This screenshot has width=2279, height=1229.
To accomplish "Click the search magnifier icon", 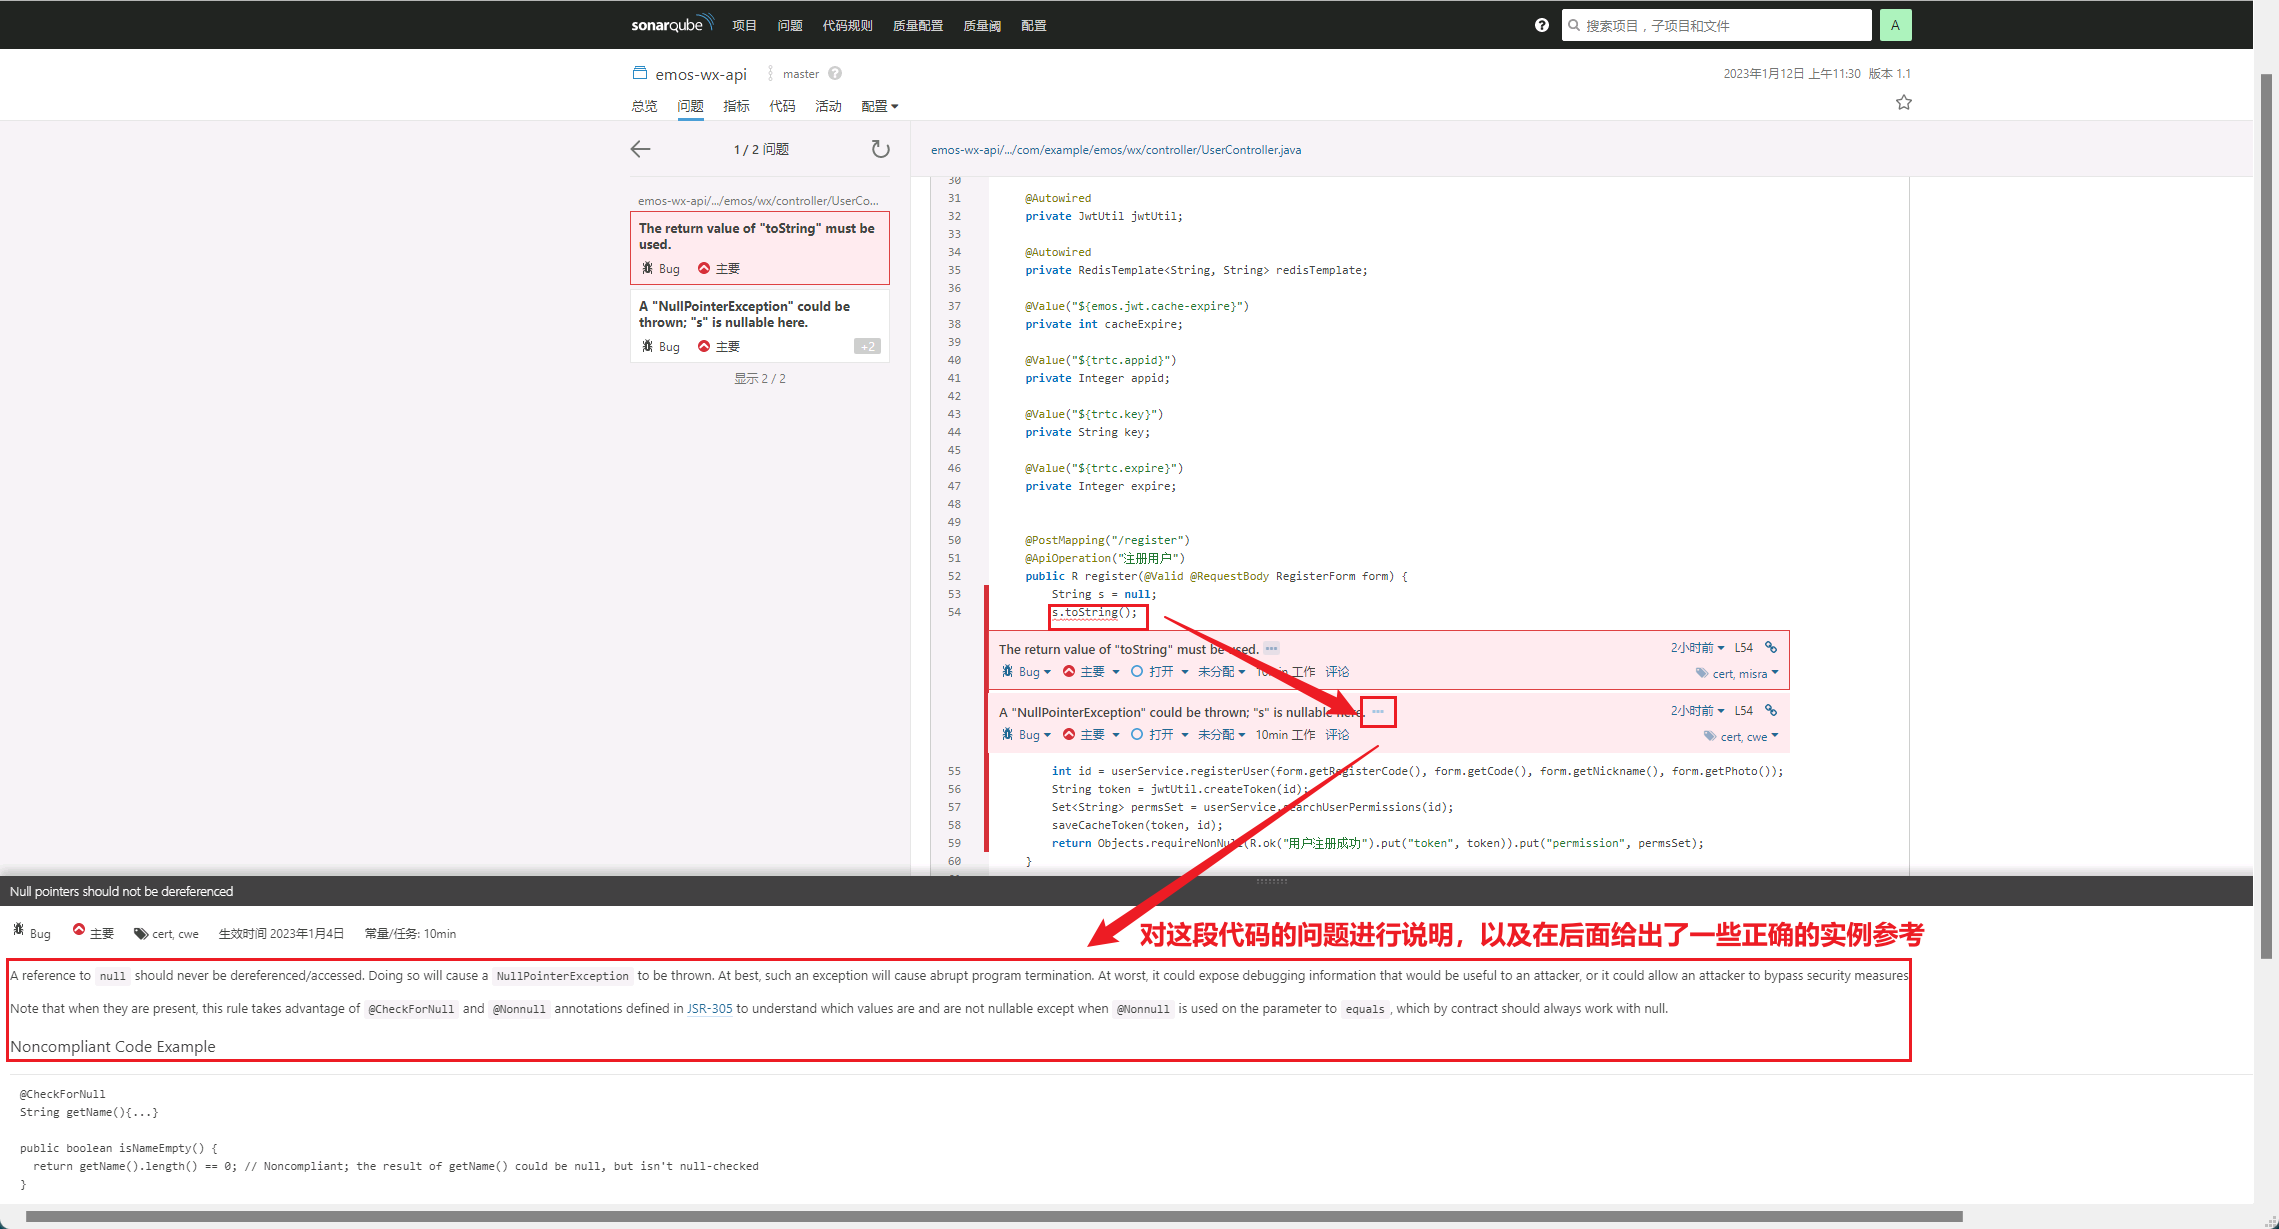I will tap(1574, 25).
